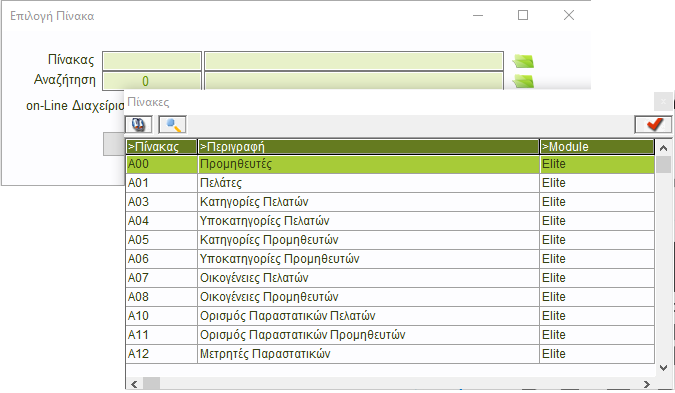Click the Elite module cell in row A01
The width and height of the screenshot is (675, 393).
pyautogui.click(x=597, y=183)
